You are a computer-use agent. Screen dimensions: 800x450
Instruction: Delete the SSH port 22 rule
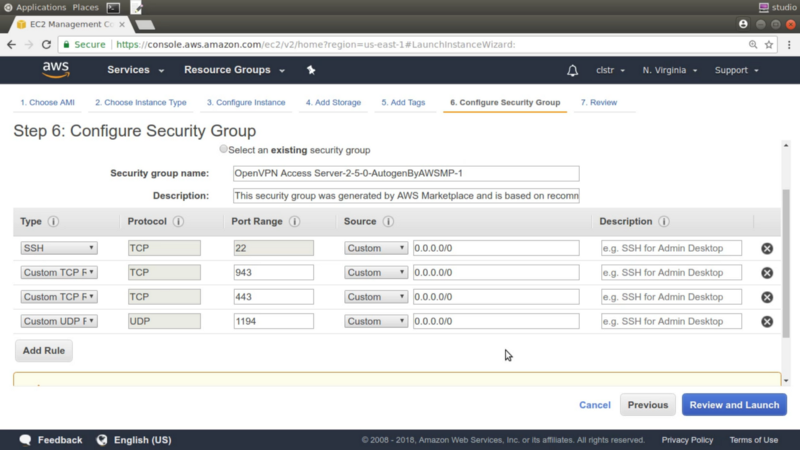pos(767,248)
